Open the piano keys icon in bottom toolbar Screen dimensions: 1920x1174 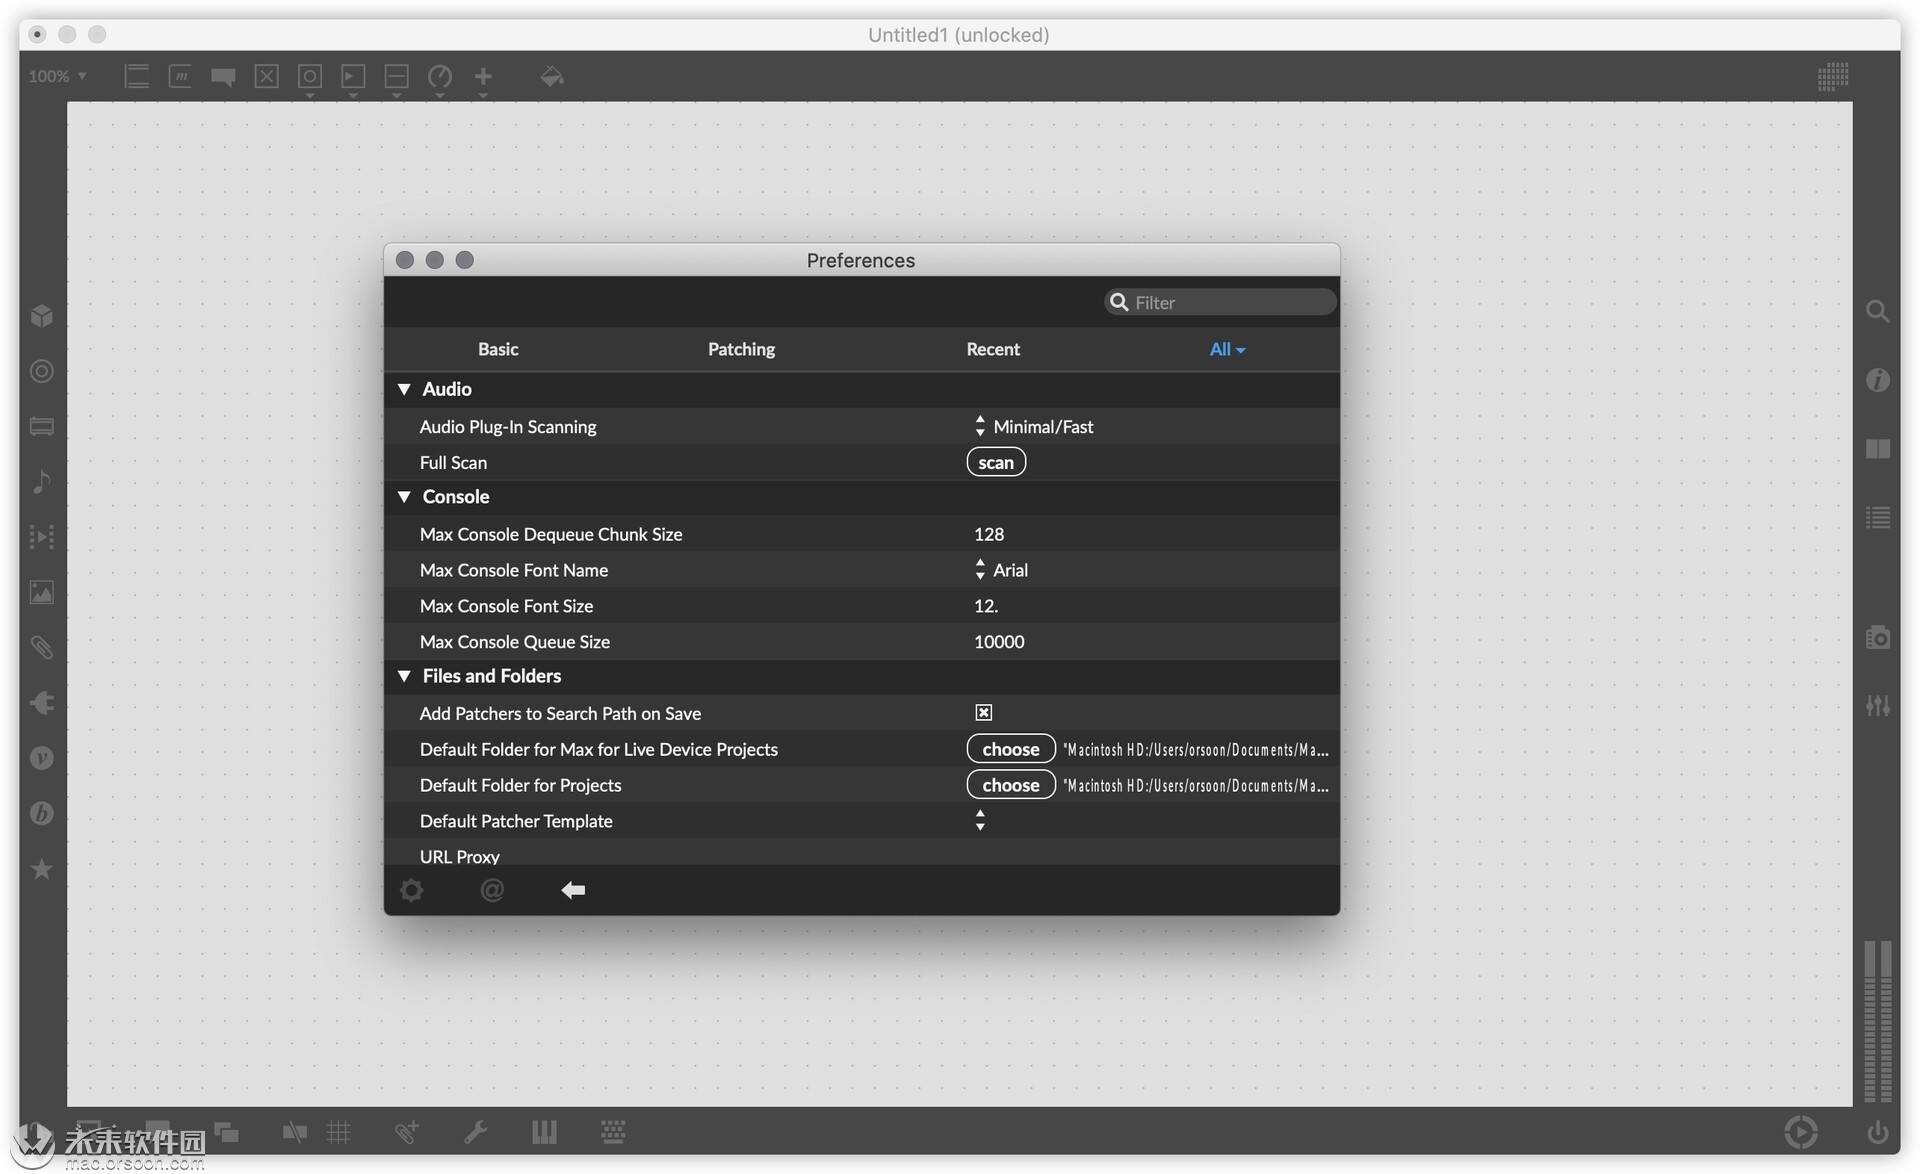point(544,1132)
